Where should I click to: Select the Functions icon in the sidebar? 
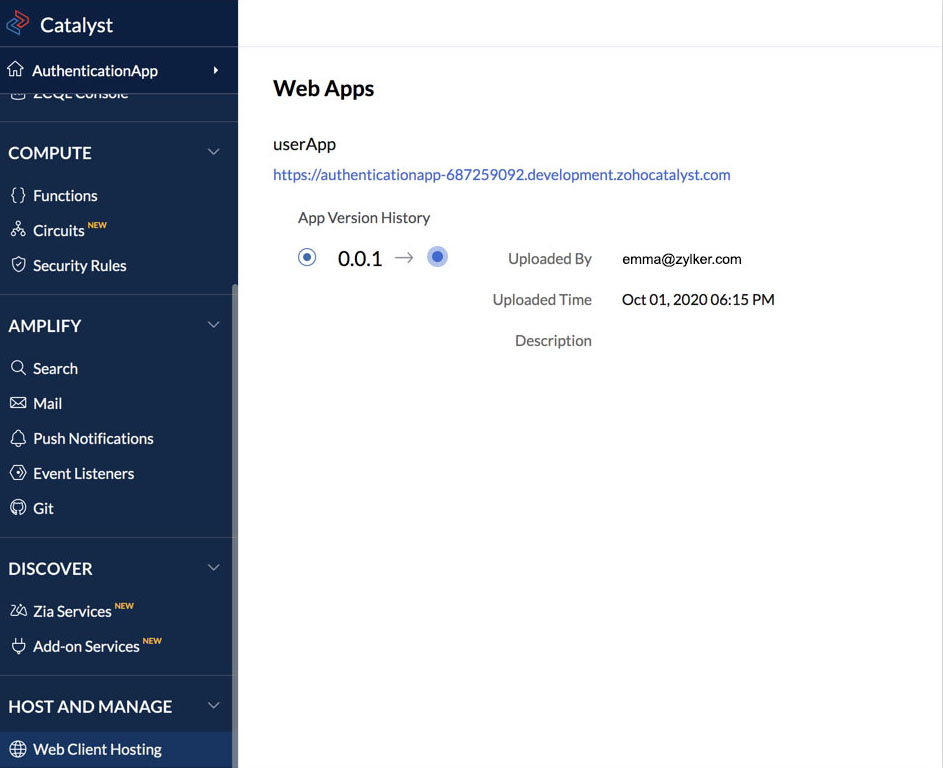17,195
